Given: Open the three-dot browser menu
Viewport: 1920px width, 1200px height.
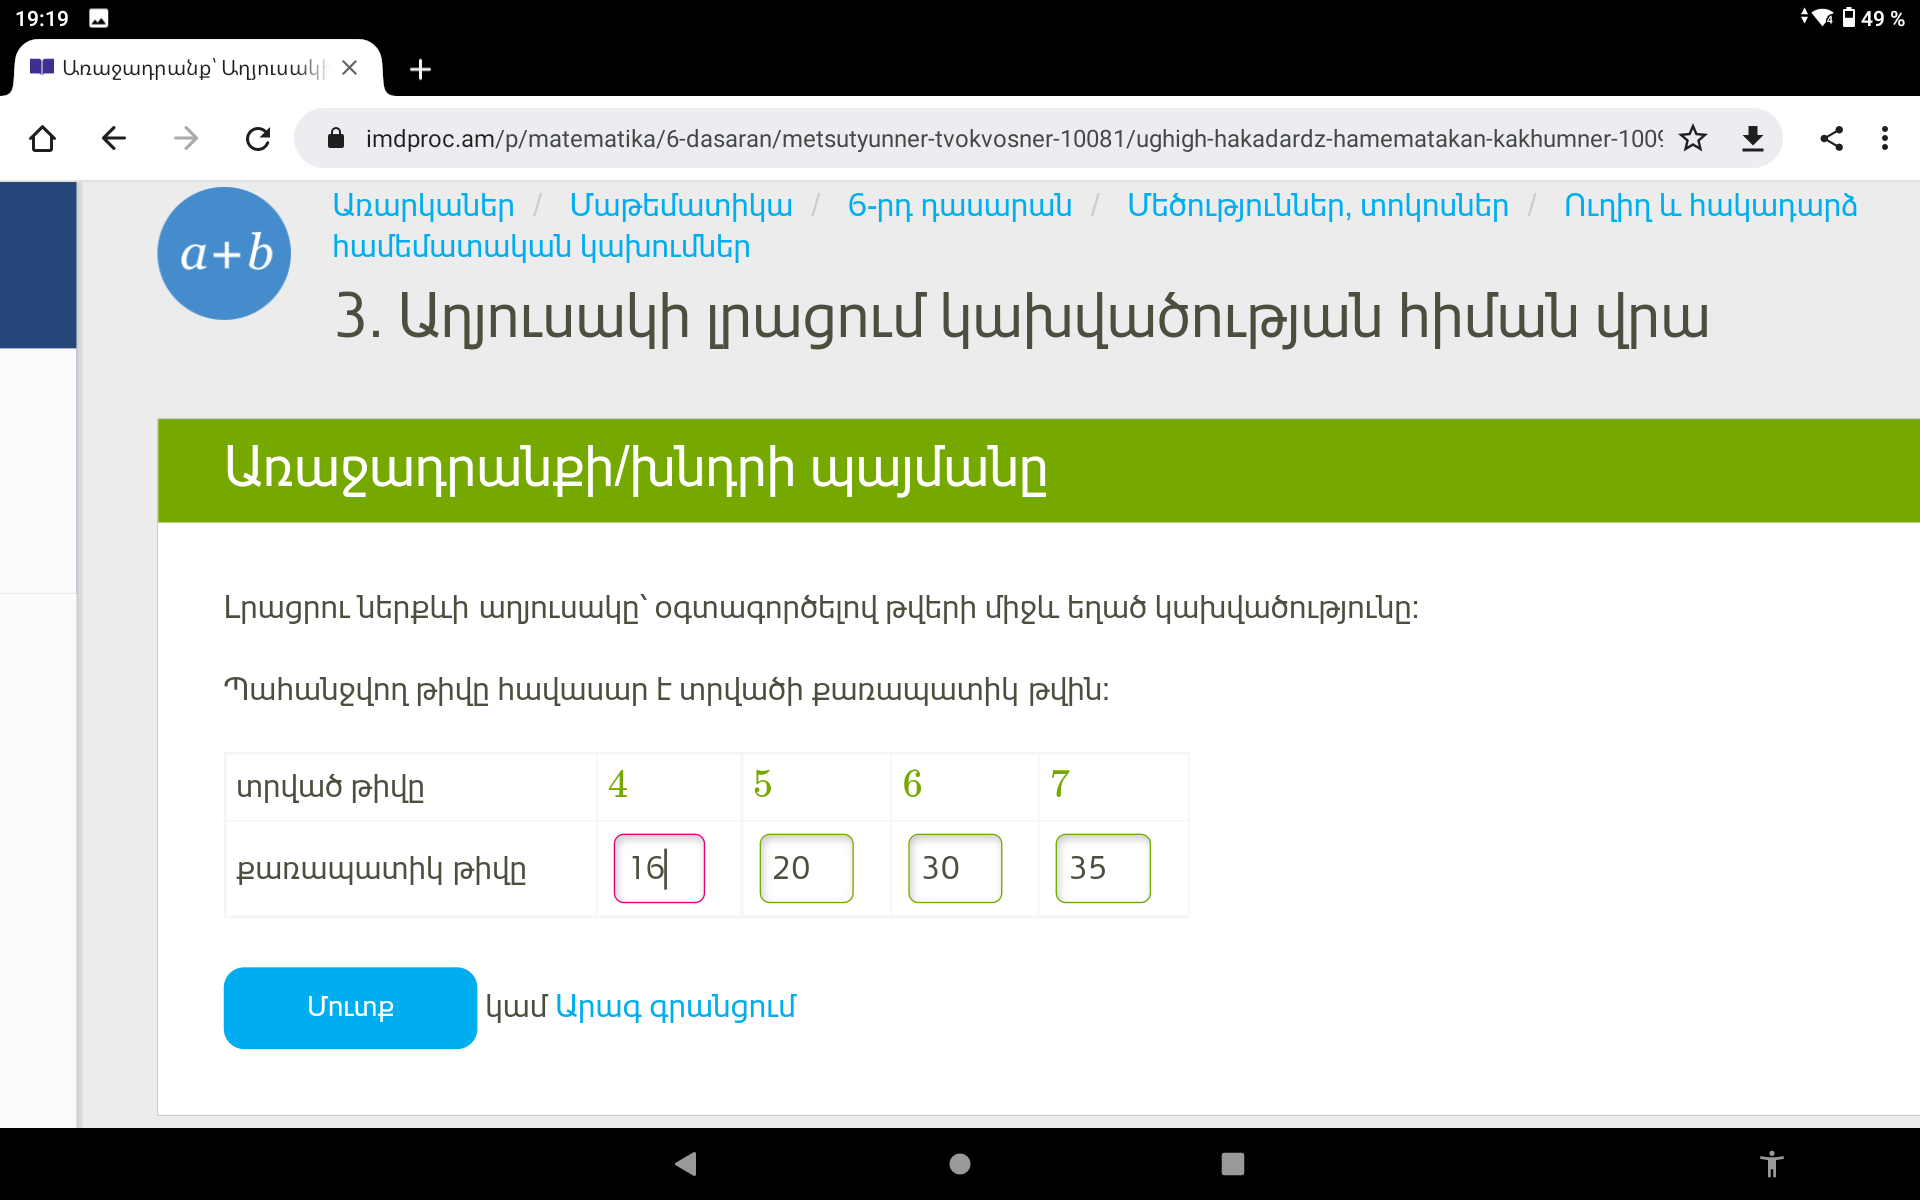Looking at the screenshot, I should 1885,138.
